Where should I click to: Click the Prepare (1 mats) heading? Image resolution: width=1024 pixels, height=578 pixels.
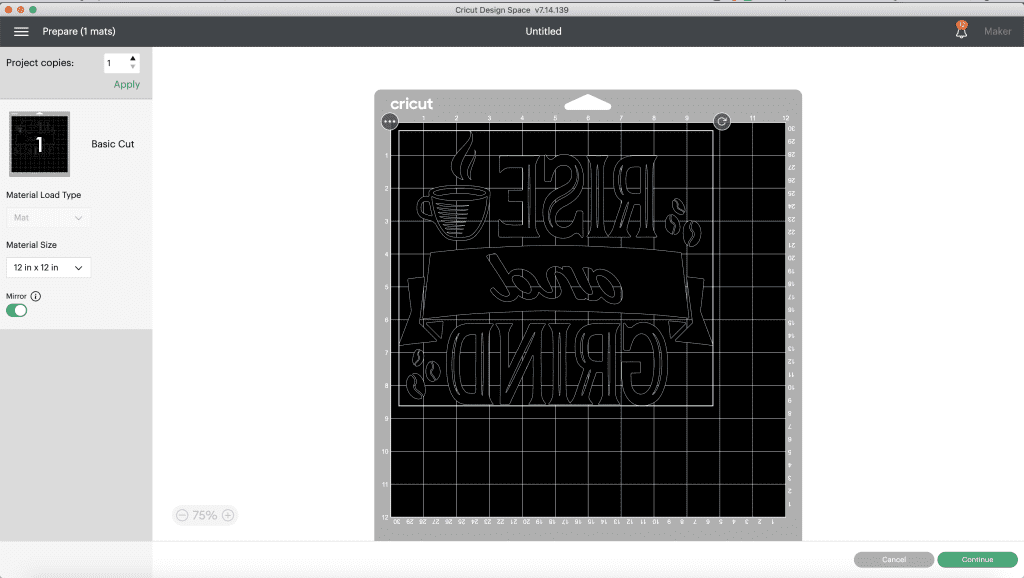pyautogui.click(x=79, y=31)
